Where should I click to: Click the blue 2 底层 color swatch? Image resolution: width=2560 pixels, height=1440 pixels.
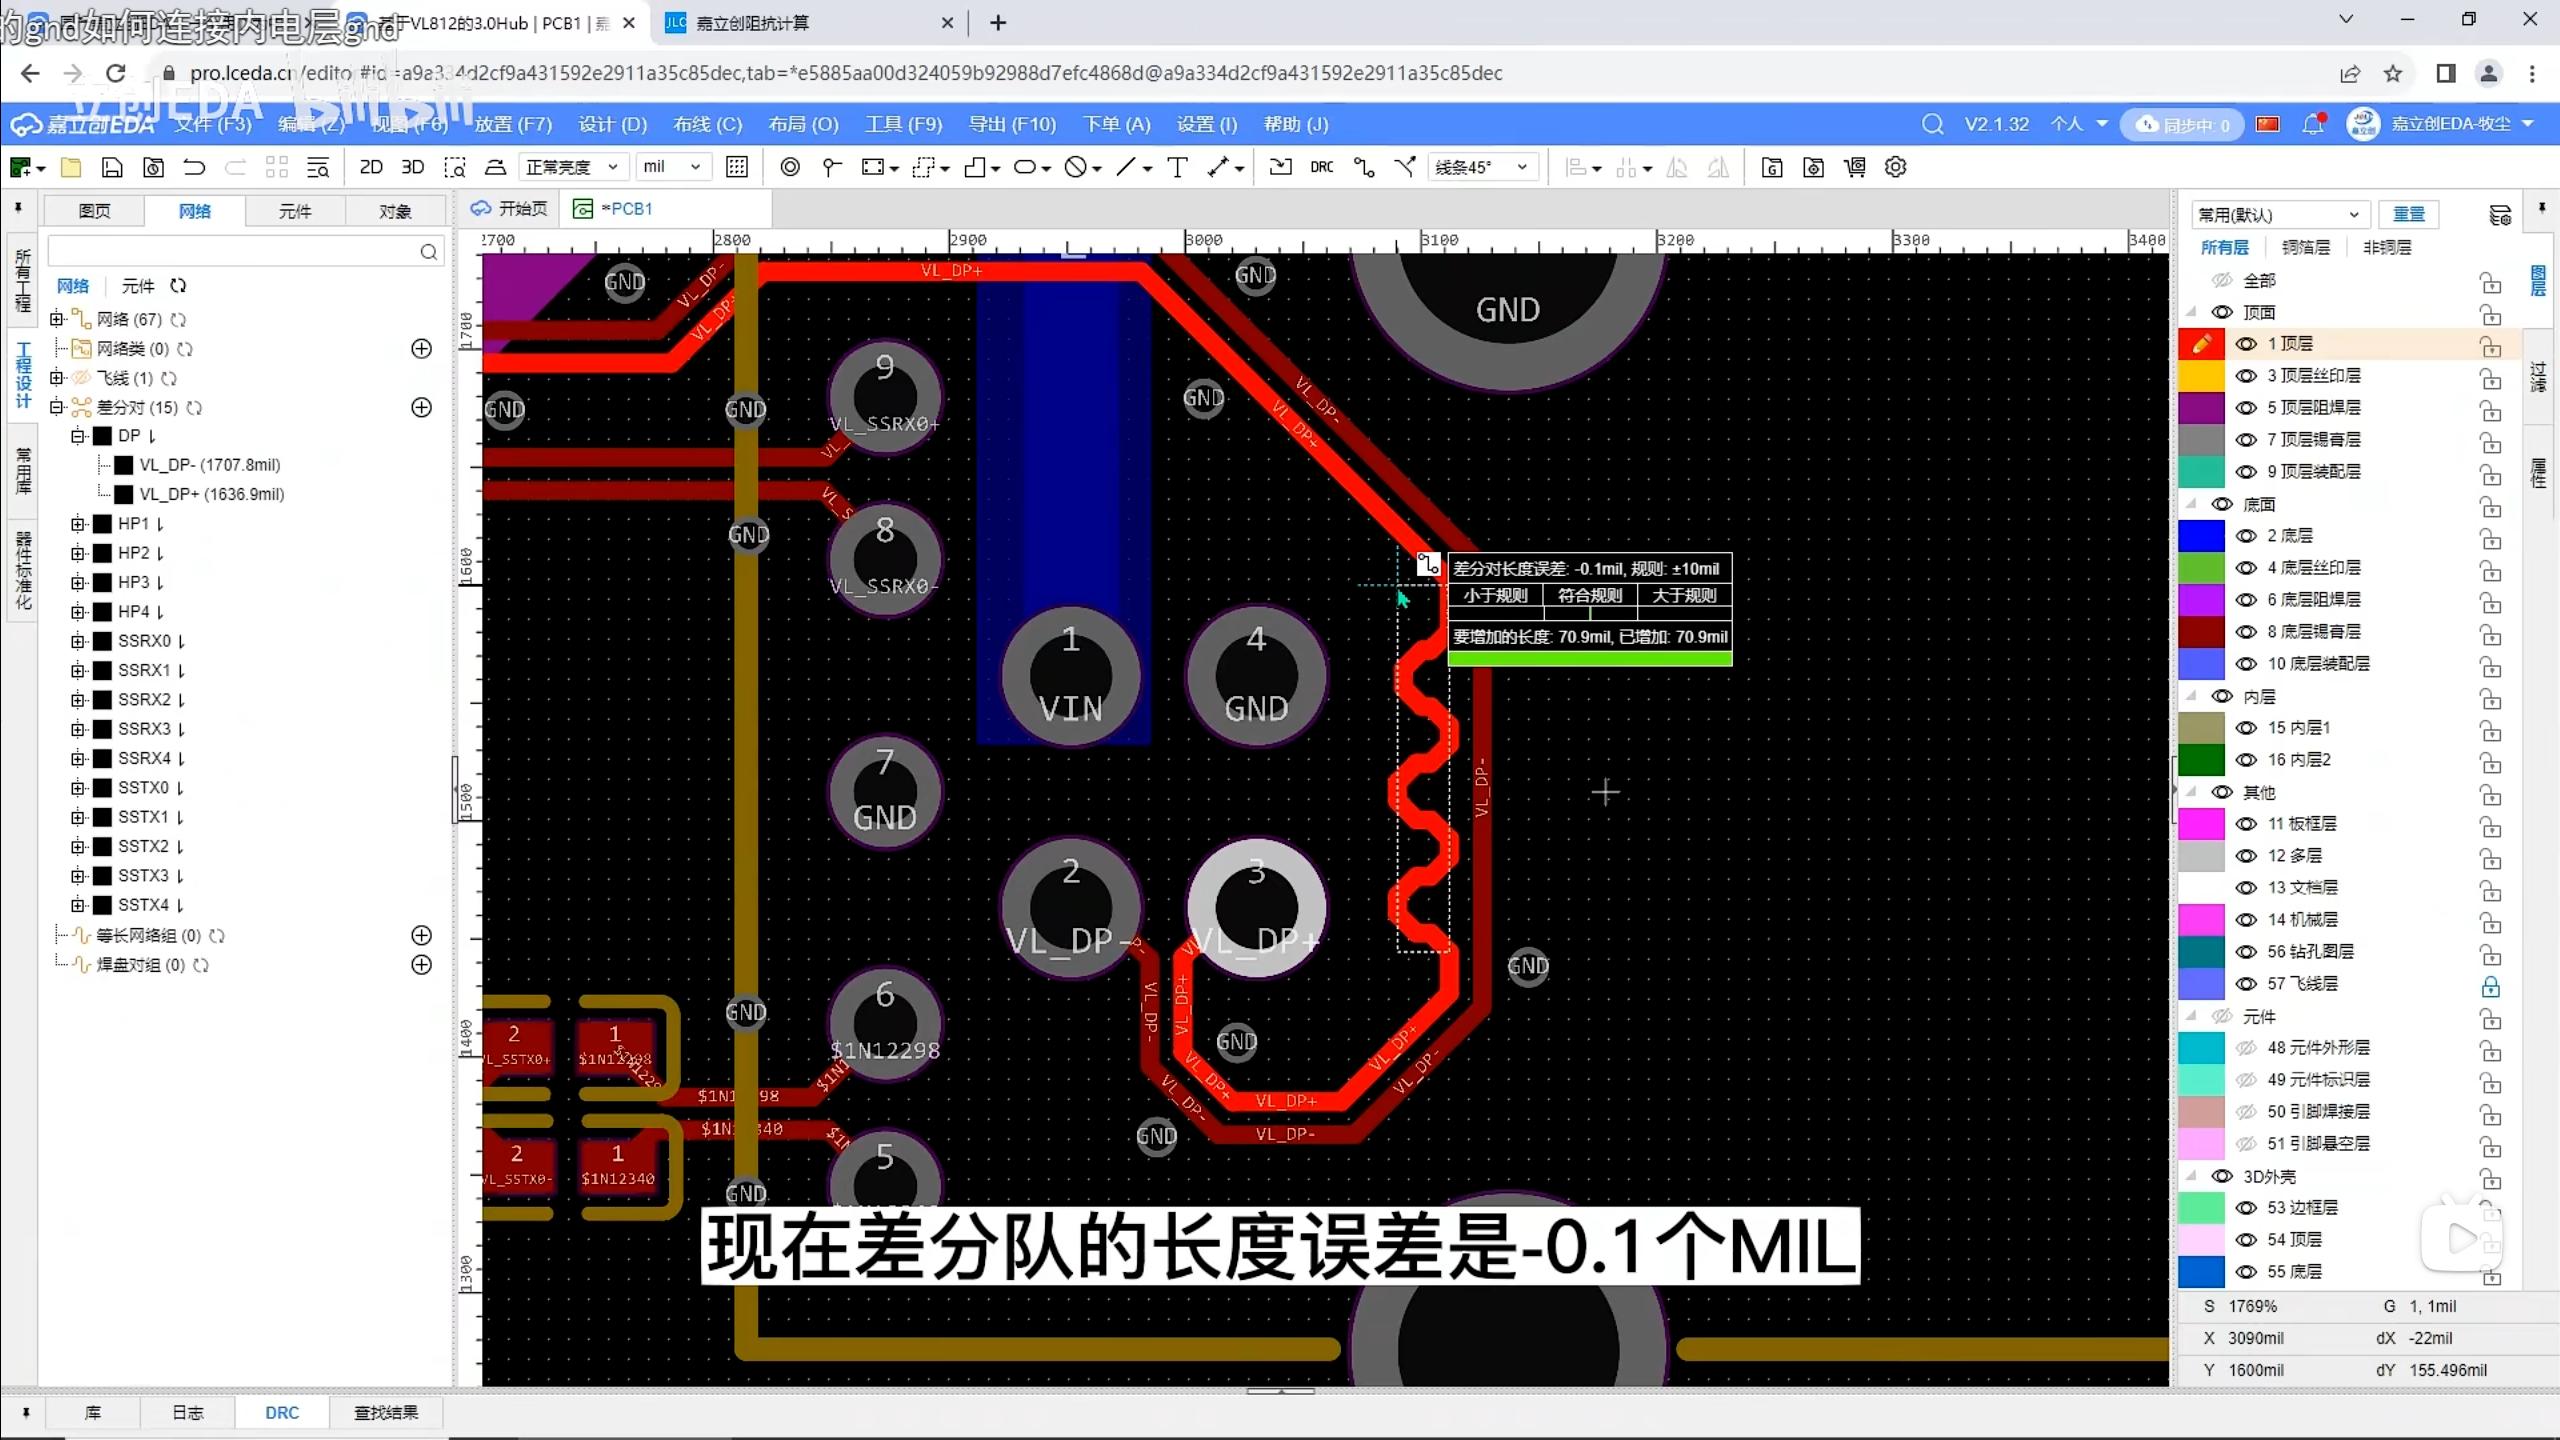click(x=2201, y=536)
